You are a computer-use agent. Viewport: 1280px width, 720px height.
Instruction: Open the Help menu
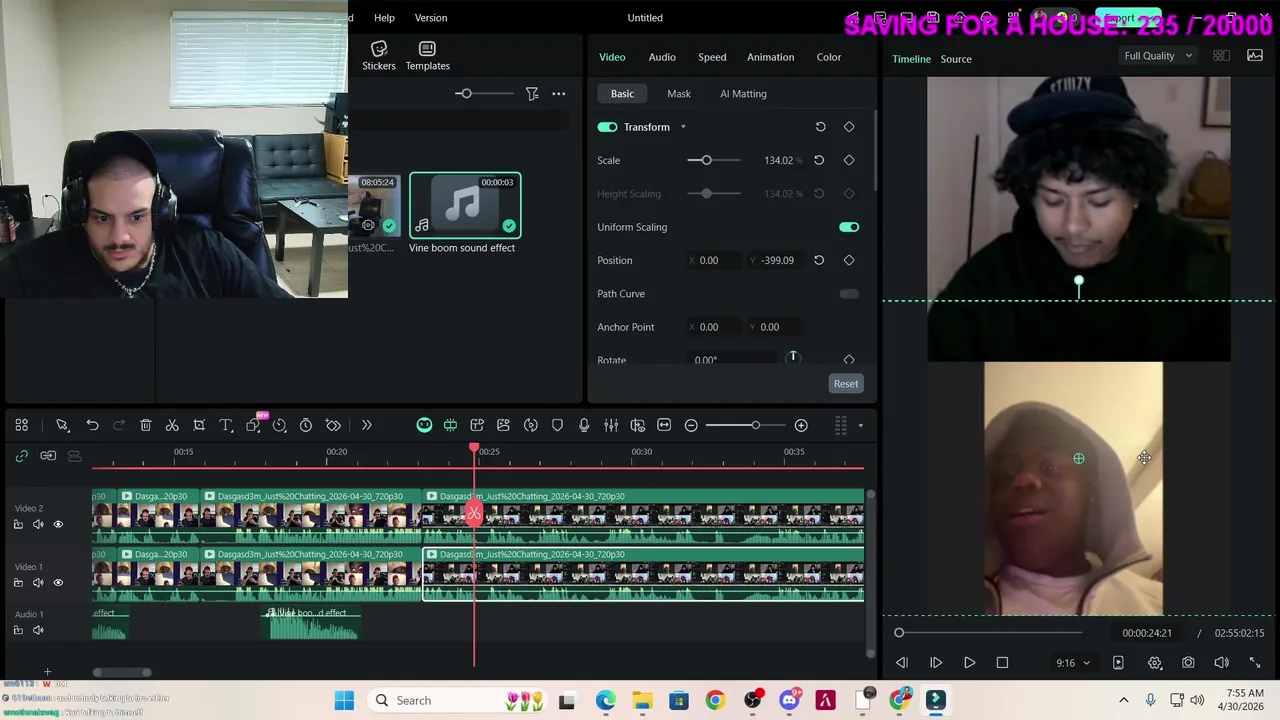(x=384, y=18)
